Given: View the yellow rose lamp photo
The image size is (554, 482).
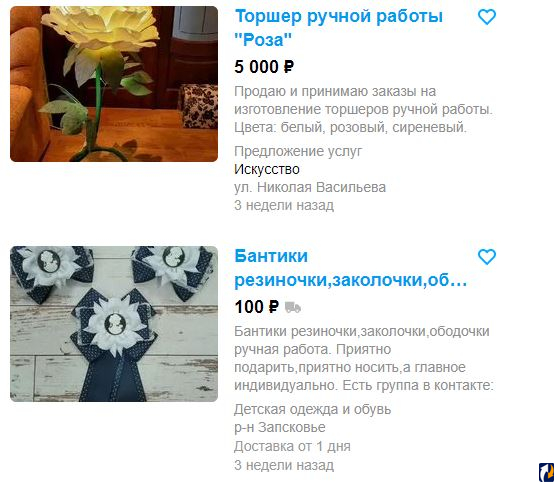Looking at the screenshot, I should coord(114,84).
